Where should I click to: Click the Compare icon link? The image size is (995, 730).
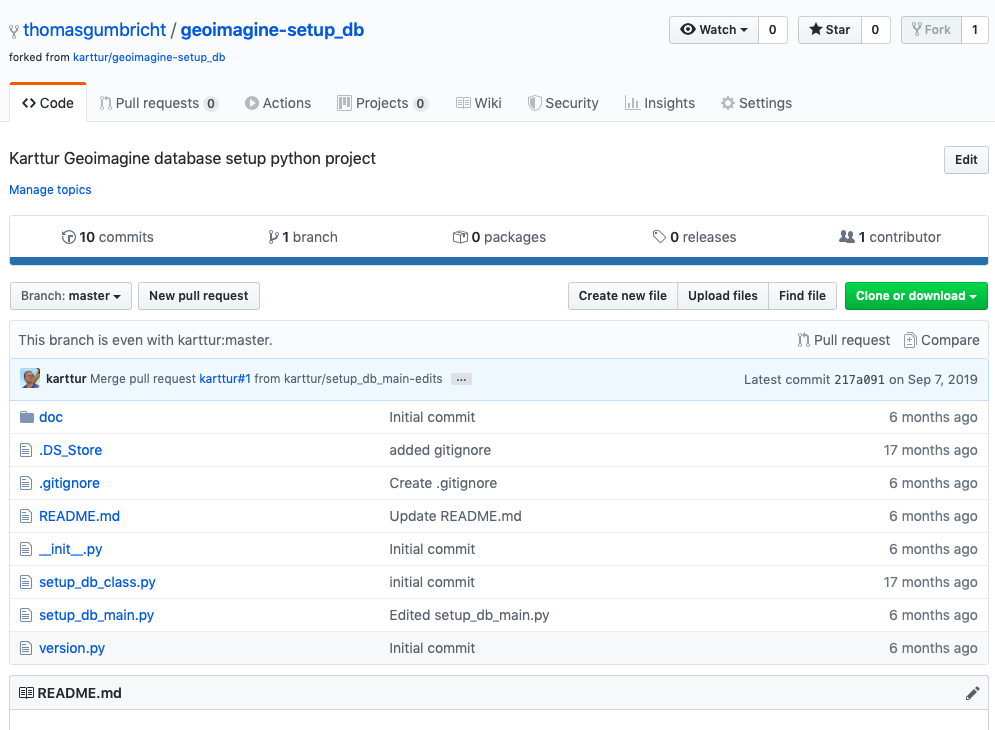(x=909, y=340)
